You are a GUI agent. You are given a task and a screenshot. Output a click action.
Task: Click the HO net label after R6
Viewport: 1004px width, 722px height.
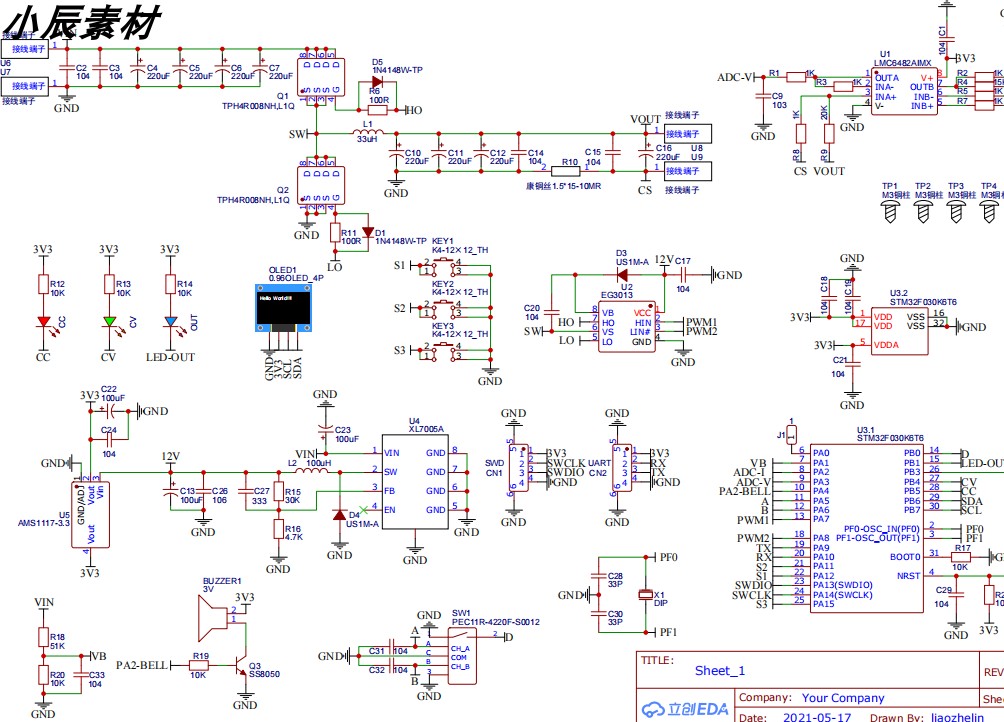[414, 111]
